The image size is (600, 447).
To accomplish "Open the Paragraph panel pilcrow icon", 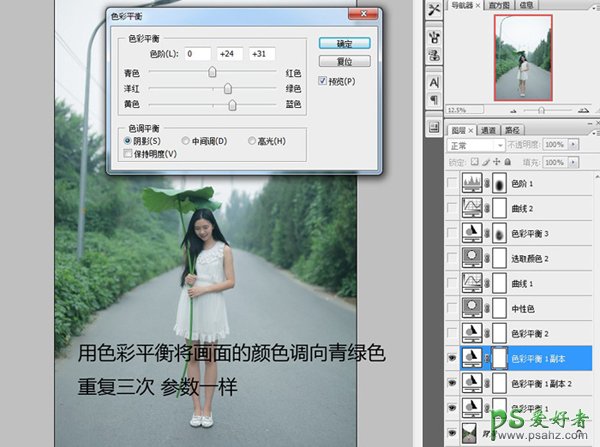I will click(434, 101).
